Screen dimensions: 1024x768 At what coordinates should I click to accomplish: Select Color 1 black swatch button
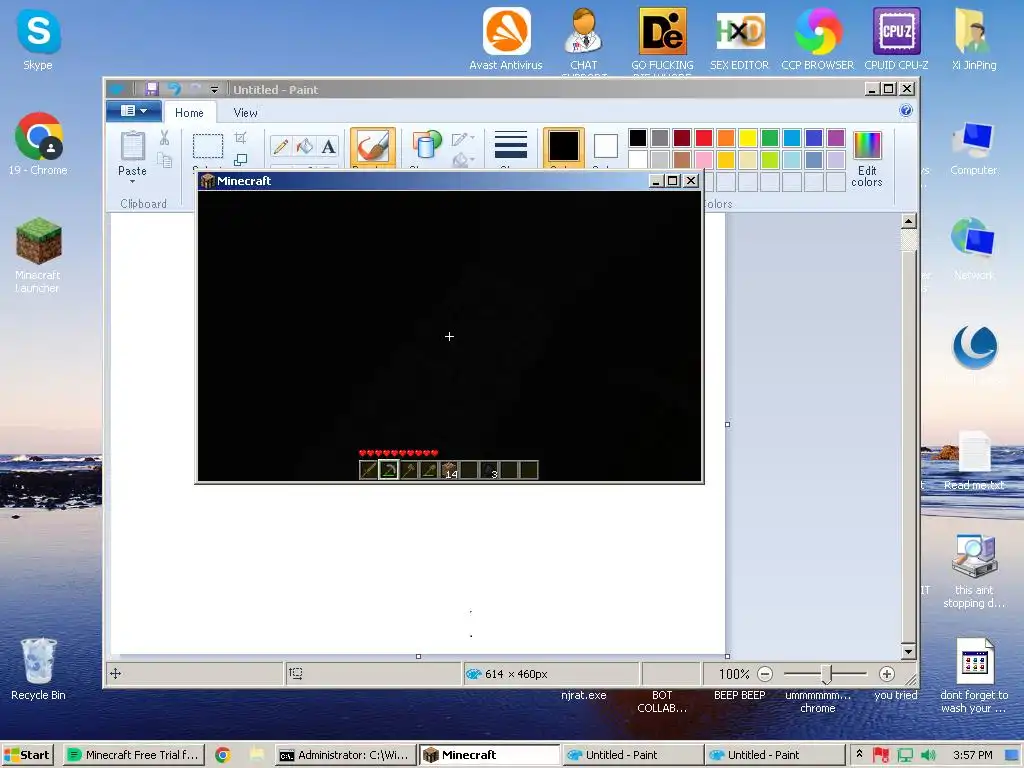pos(564,146)
